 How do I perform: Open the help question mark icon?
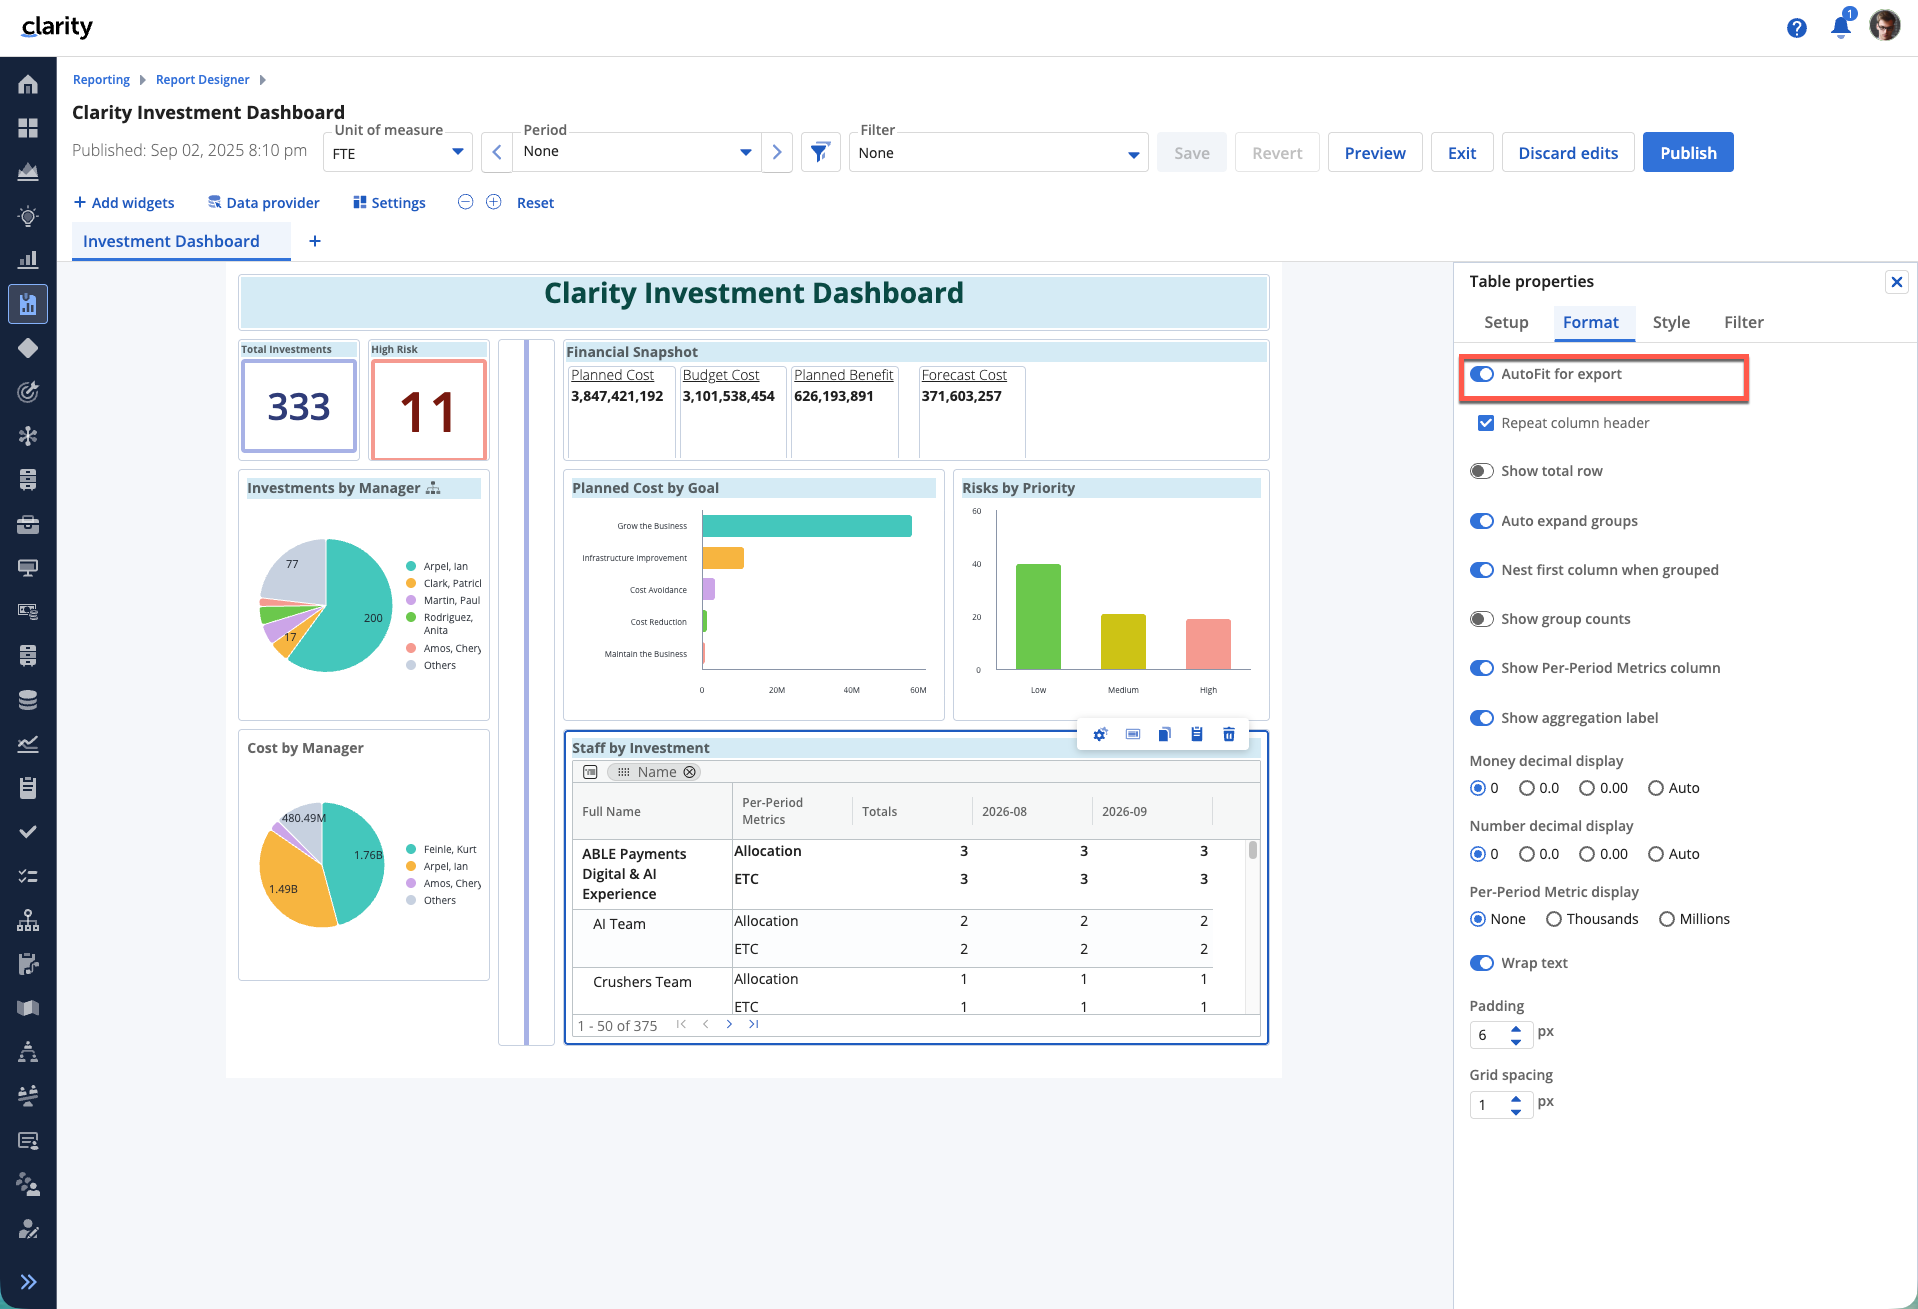(1797, 28)
